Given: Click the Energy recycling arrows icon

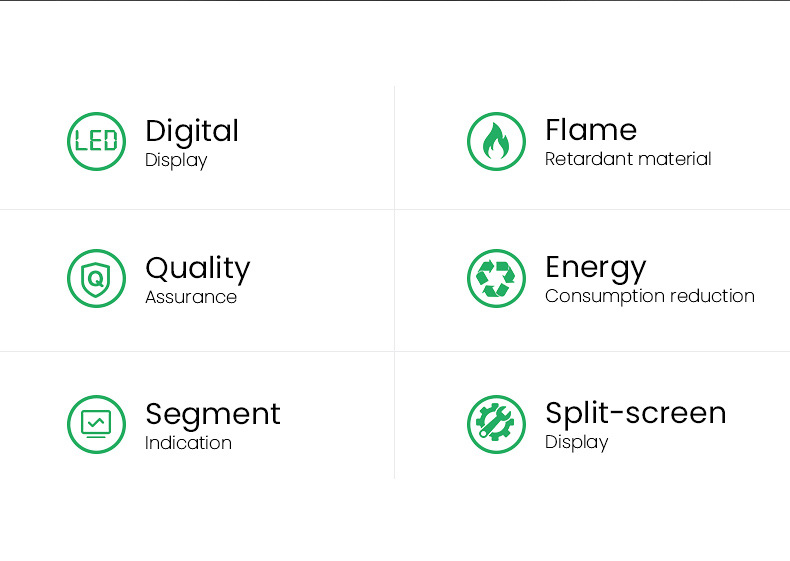Looking at the screenshot, I should coord(496,278).
